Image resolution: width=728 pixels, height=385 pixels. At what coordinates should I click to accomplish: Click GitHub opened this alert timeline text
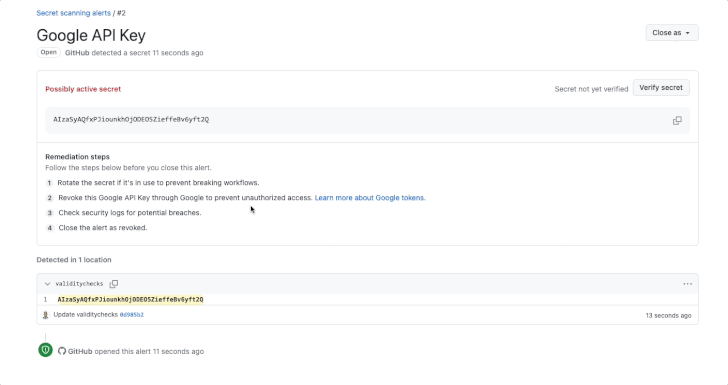(x=136, y=352)
